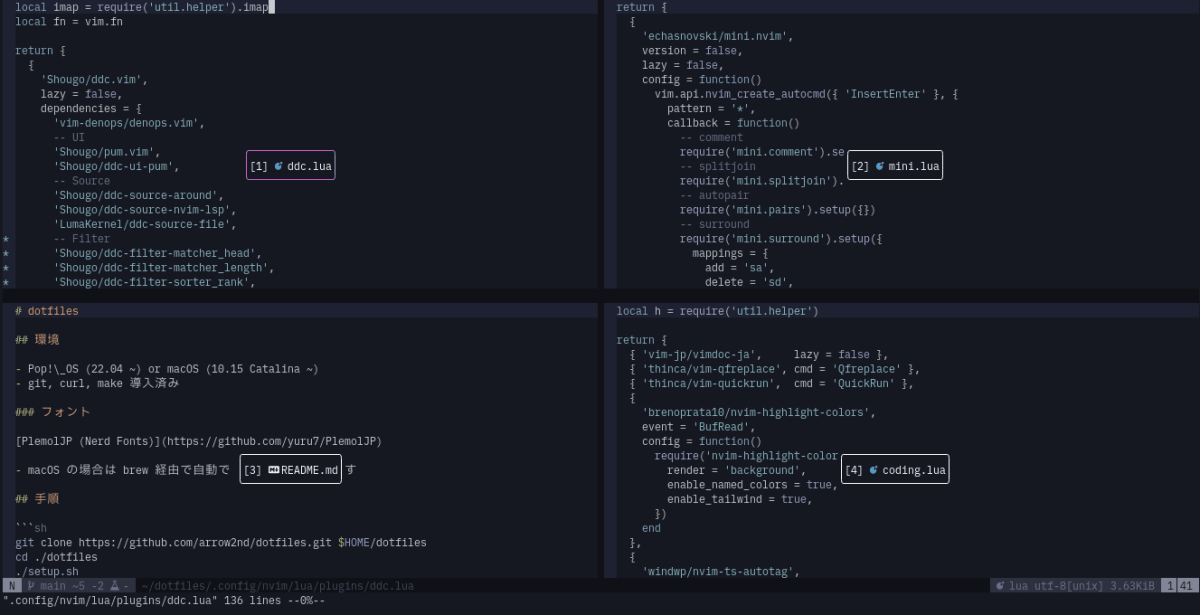Image resolution: width=1200 pixels, height=615 pixels.
Task: Click 'local fn = vim.fn' line
Action: [x=69, y=22]
